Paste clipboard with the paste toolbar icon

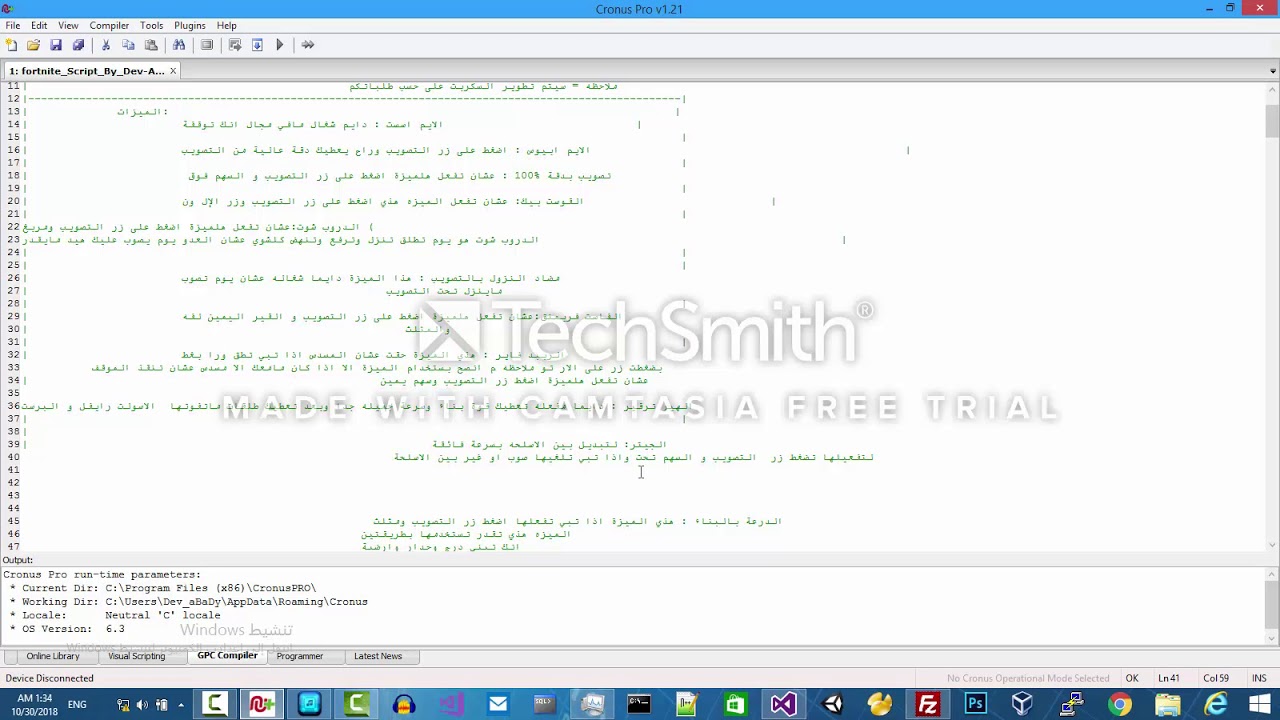pyautogui.click(x=151, y=45)
